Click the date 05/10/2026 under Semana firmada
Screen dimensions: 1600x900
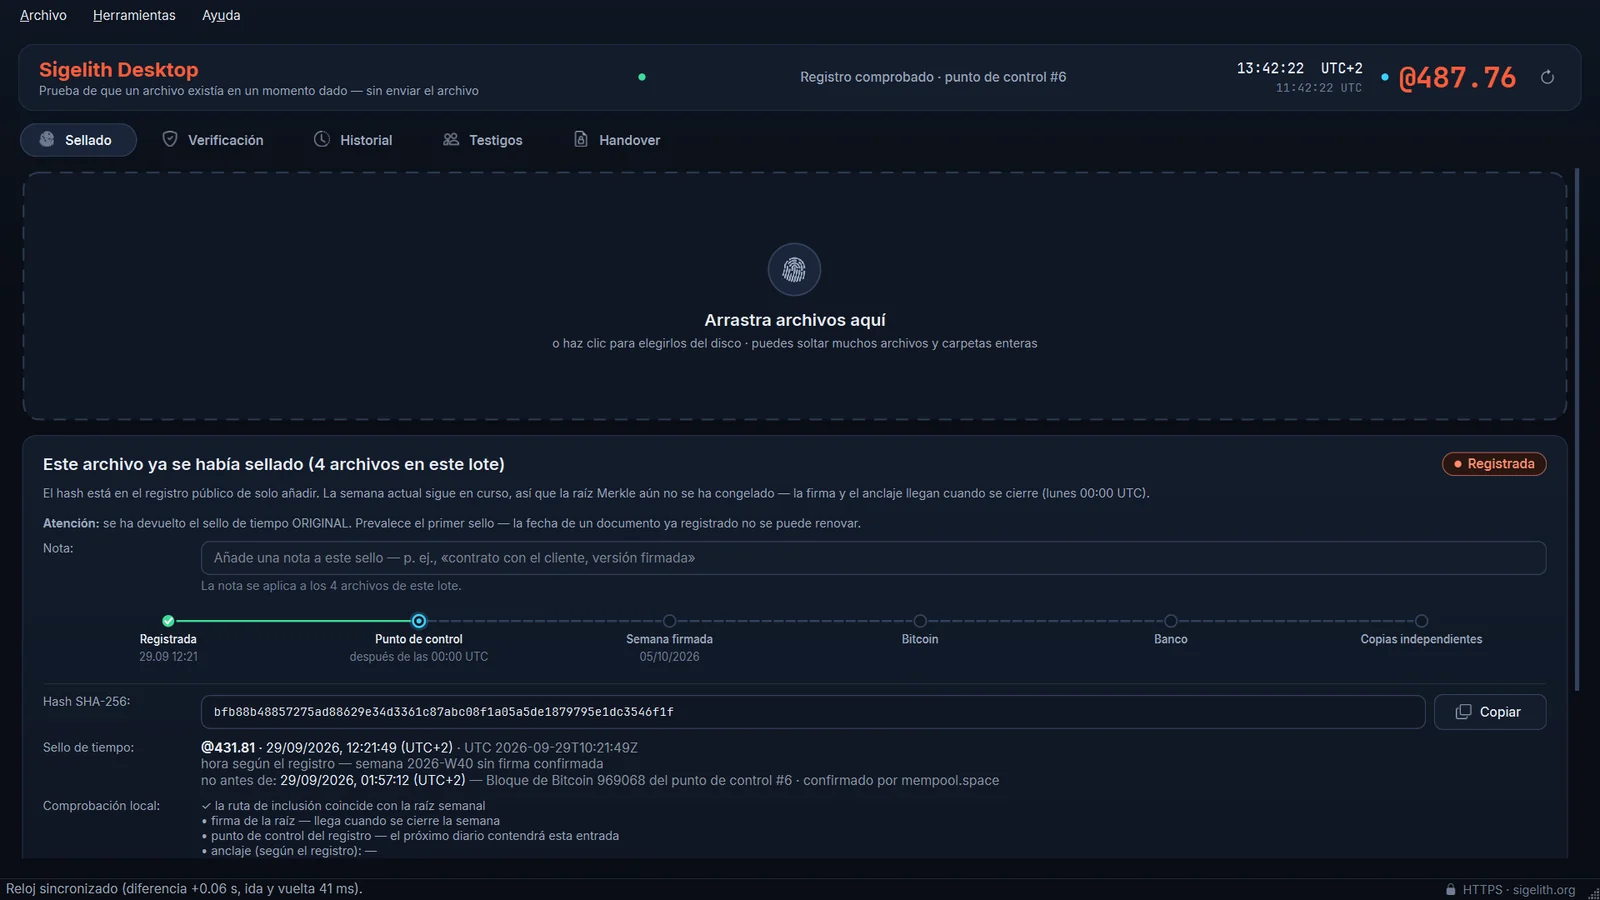[x=670, y=657]
